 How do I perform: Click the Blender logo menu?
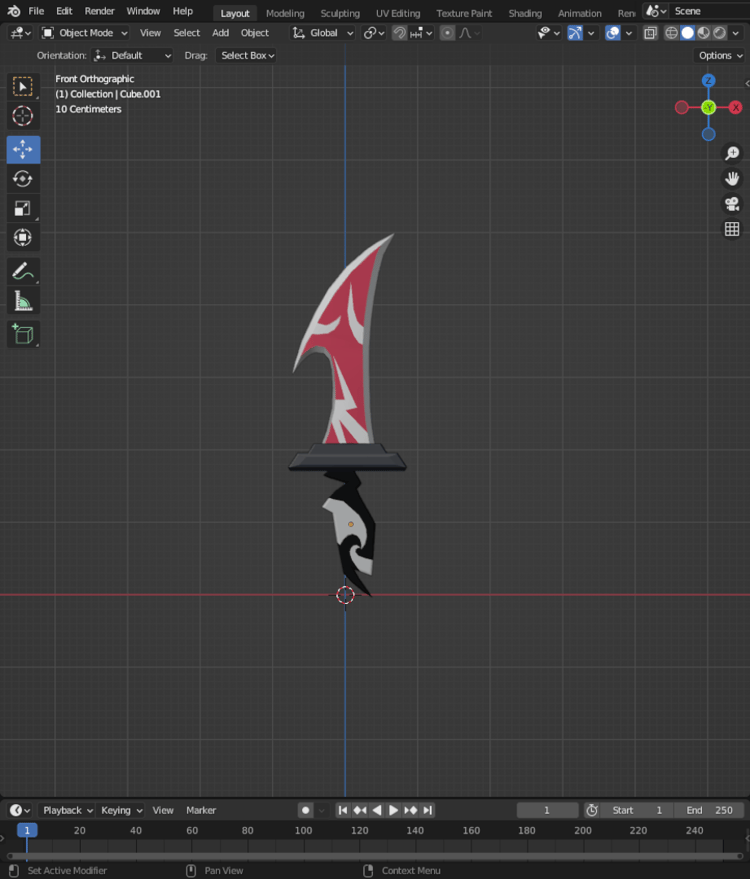point(13,11)
